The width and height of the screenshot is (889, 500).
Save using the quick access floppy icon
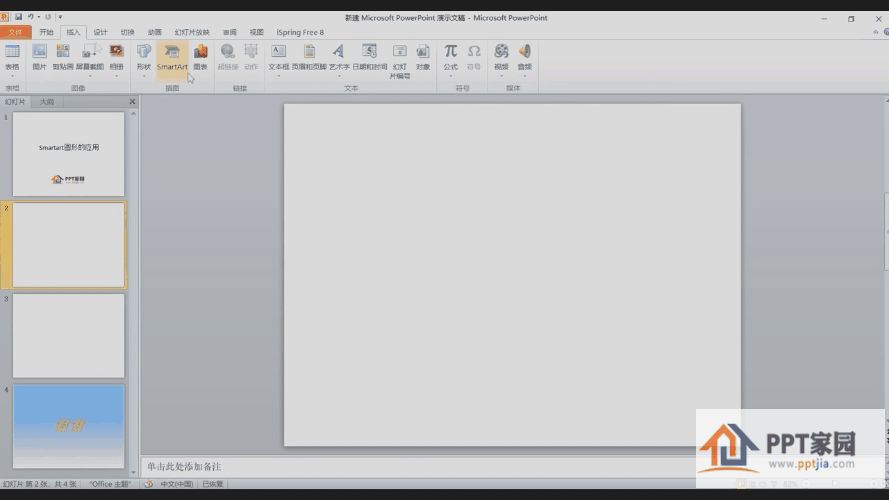coord(18,17)
